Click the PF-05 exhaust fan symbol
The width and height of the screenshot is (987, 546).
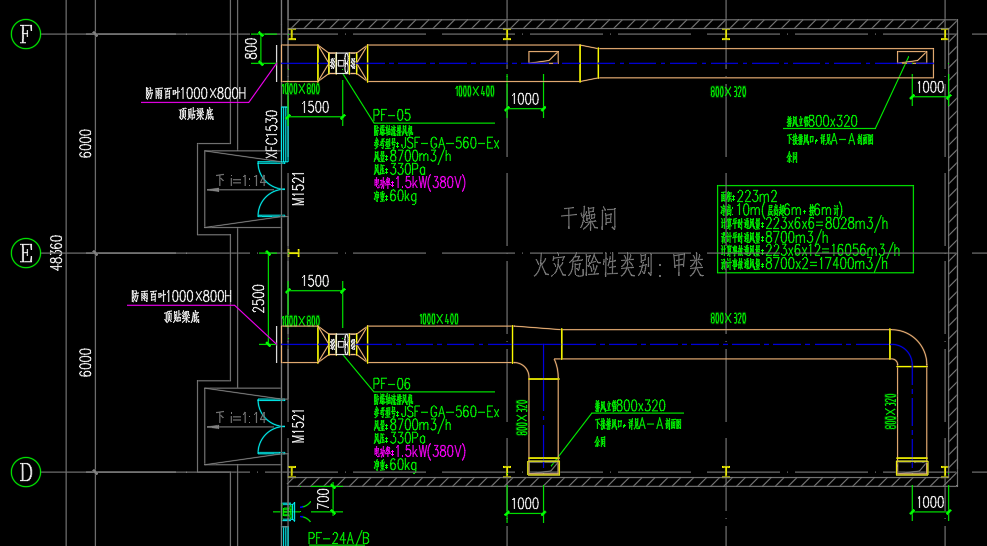coord(342,64)
